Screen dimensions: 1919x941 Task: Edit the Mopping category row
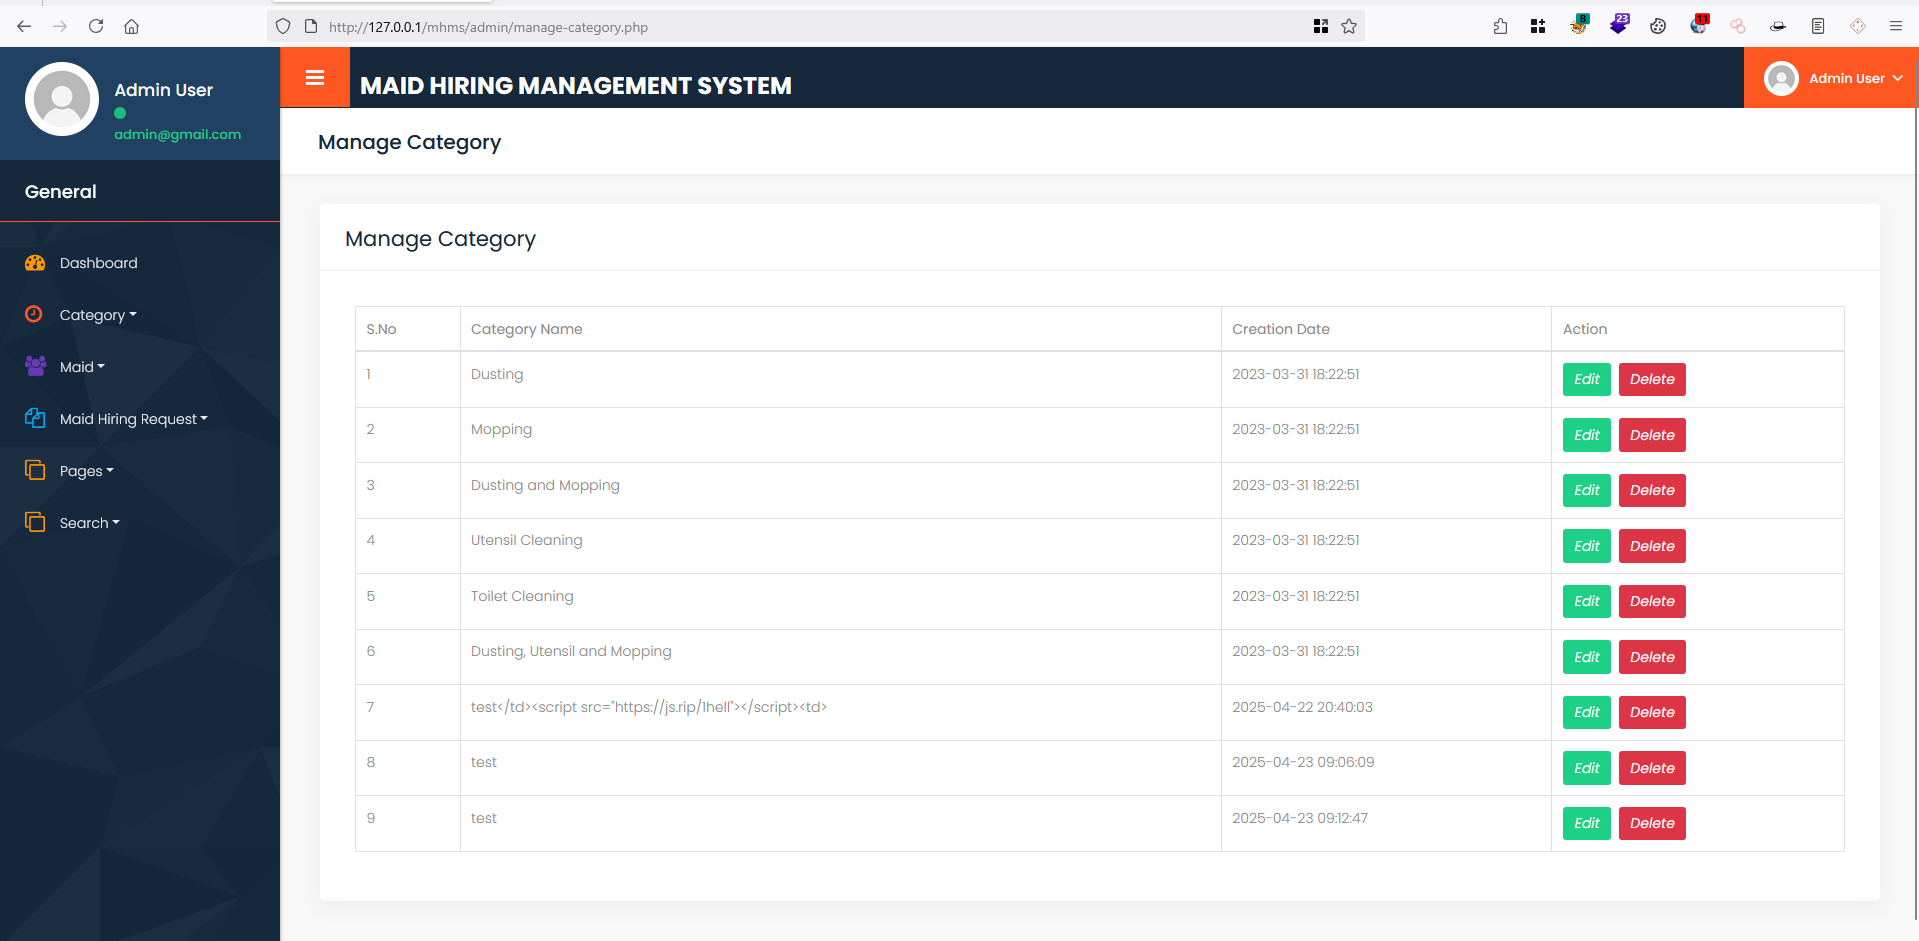click(x=1587, y=435)
